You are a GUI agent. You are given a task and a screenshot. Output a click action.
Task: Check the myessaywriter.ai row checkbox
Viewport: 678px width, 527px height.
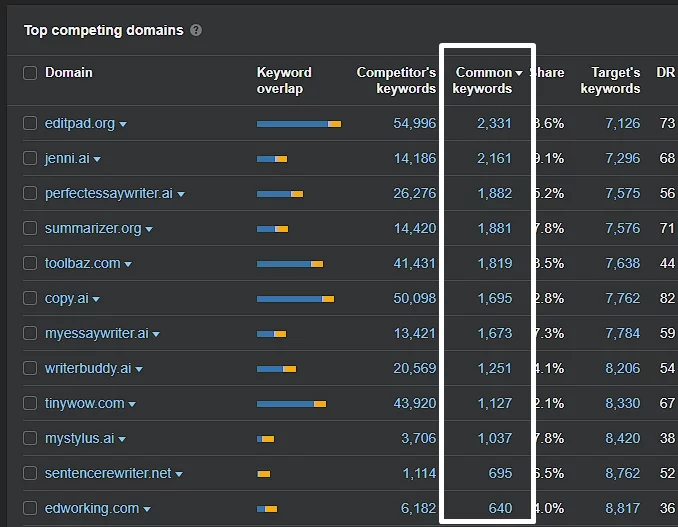tap(30, 333)
